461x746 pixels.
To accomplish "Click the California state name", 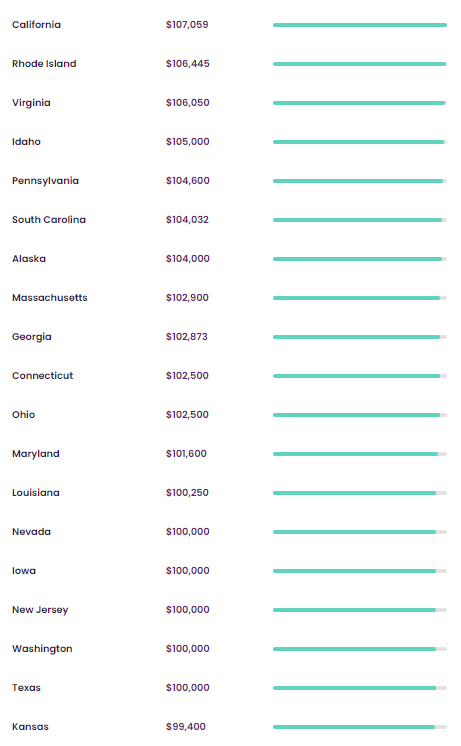I will pyautogui.click(x=36, y=25).
